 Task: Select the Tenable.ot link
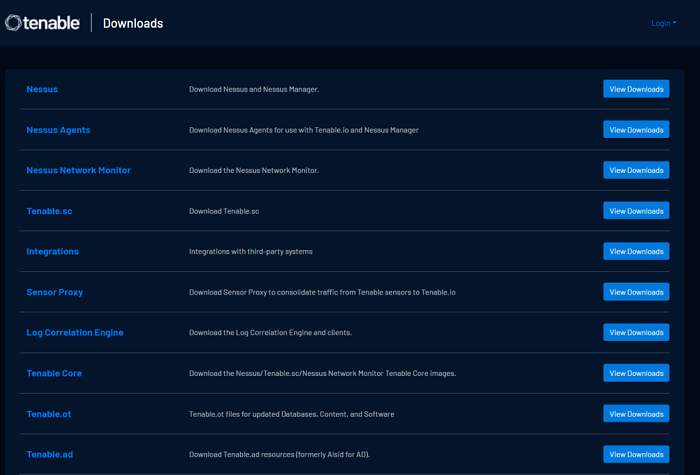[x=49, y=414]
